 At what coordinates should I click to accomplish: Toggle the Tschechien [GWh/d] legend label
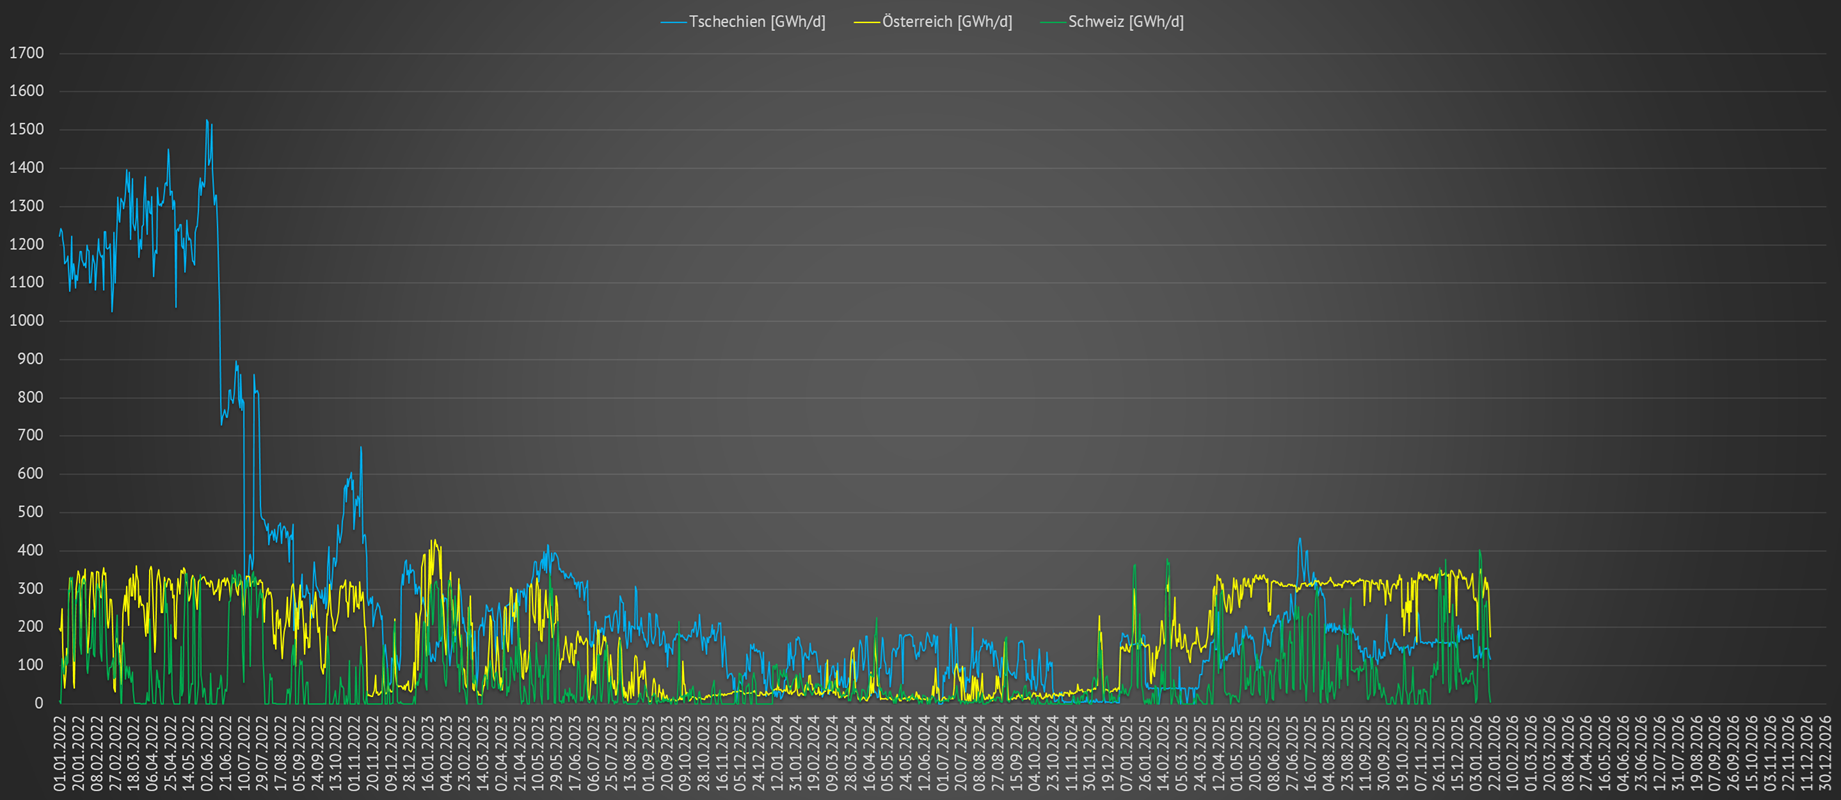(757, 22)
